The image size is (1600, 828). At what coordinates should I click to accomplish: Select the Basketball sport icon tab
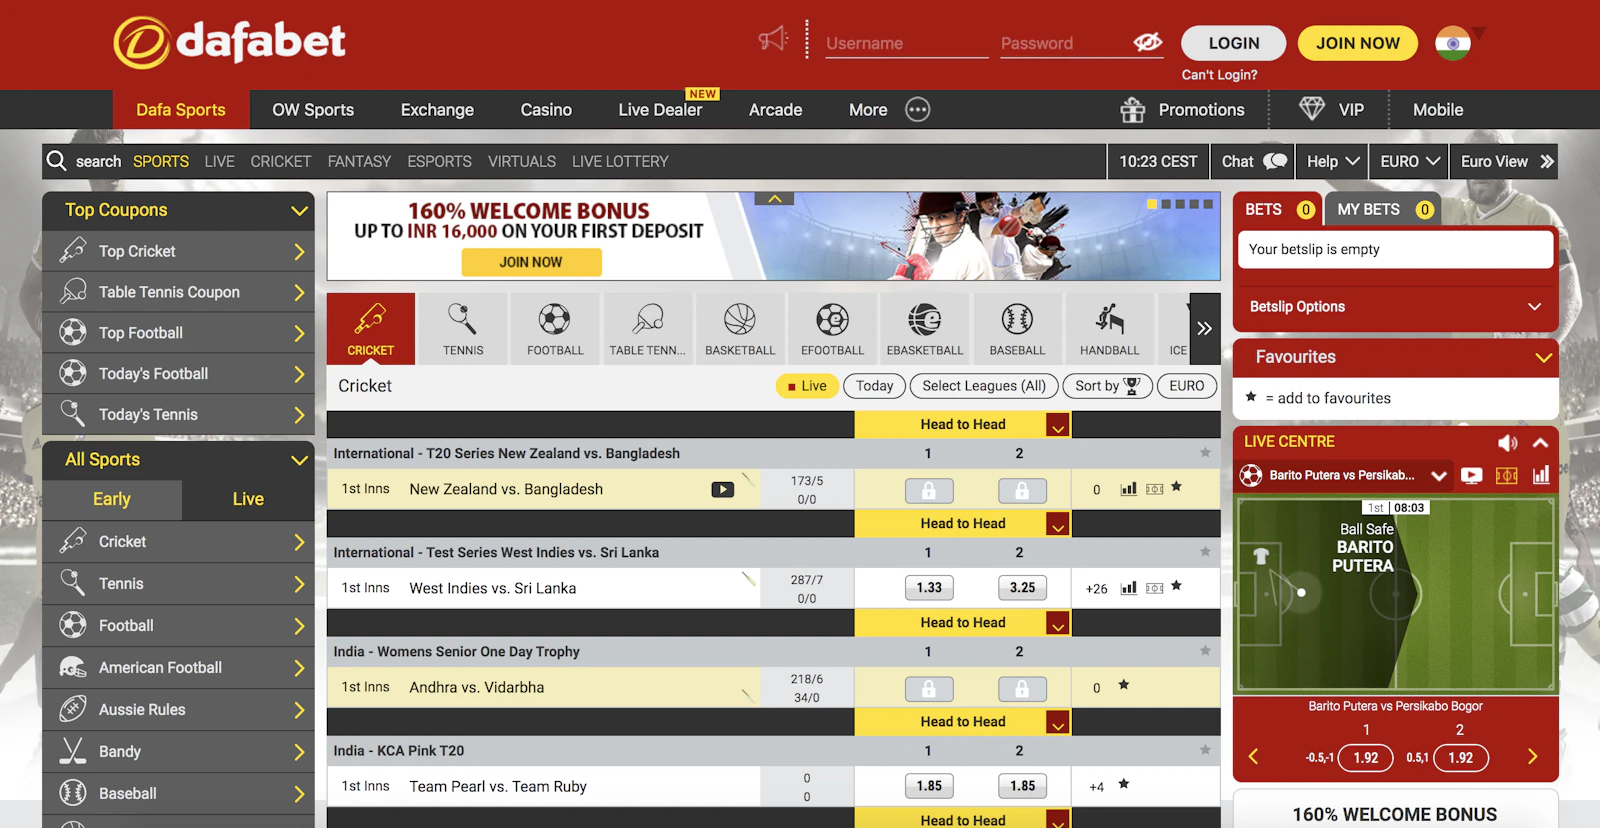point(740,328)
